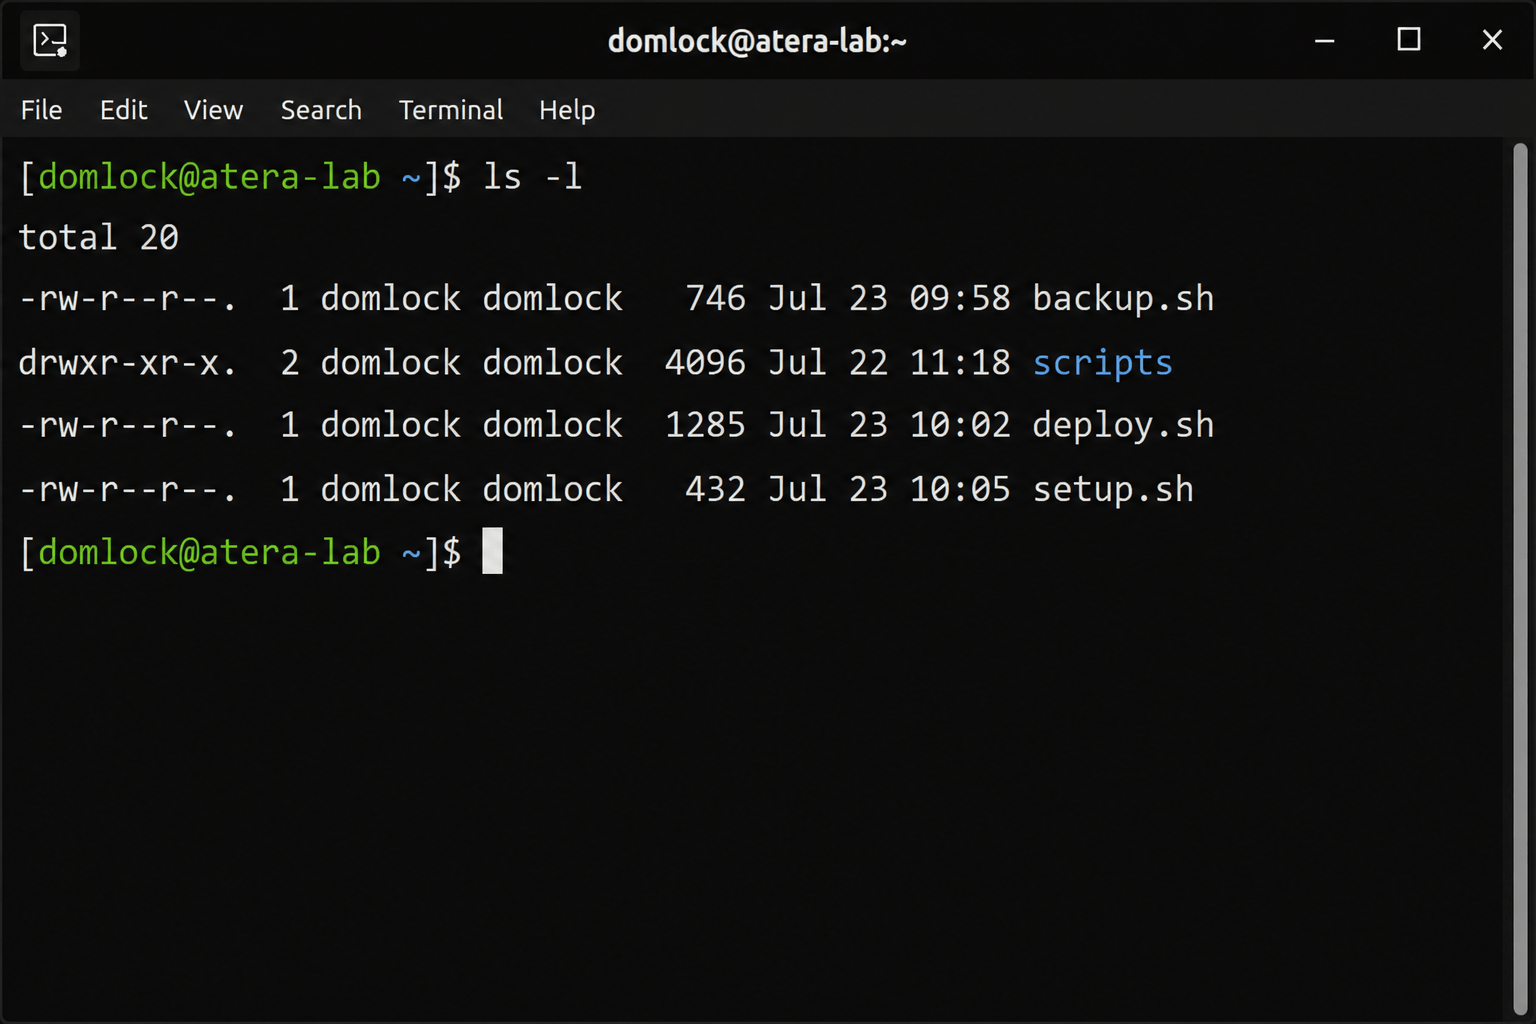
Task: Open the Help menu
Action: pos(567,110)
